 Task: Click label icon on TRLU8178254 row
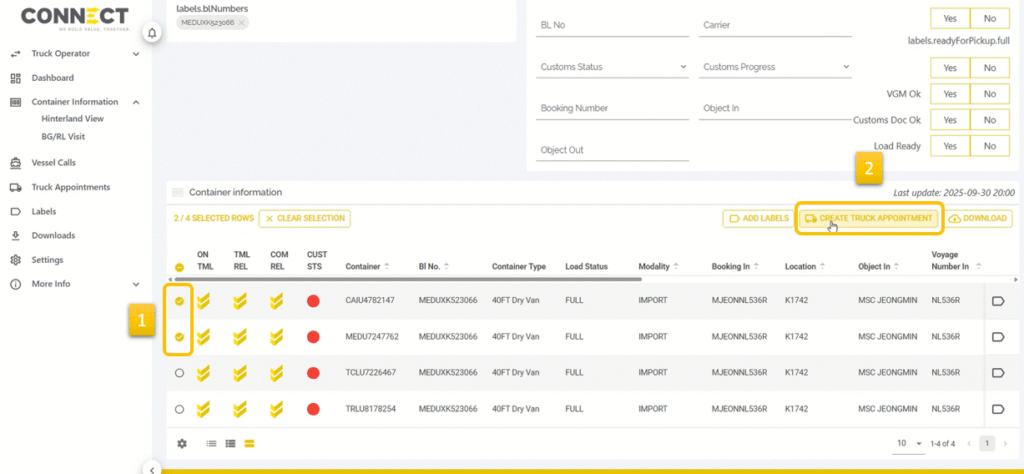tap(997, 409)
